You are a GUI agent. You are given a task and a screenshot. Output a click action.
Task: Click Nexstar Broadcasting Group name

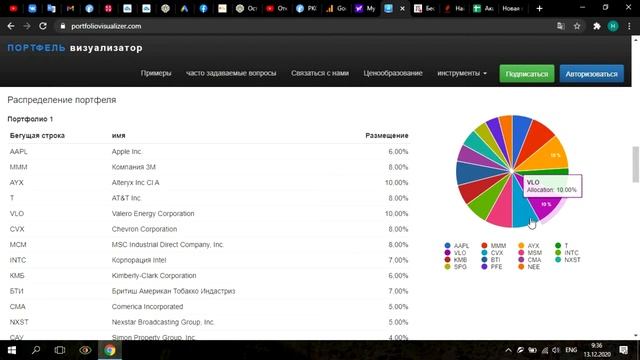click(x=163, y=322)
